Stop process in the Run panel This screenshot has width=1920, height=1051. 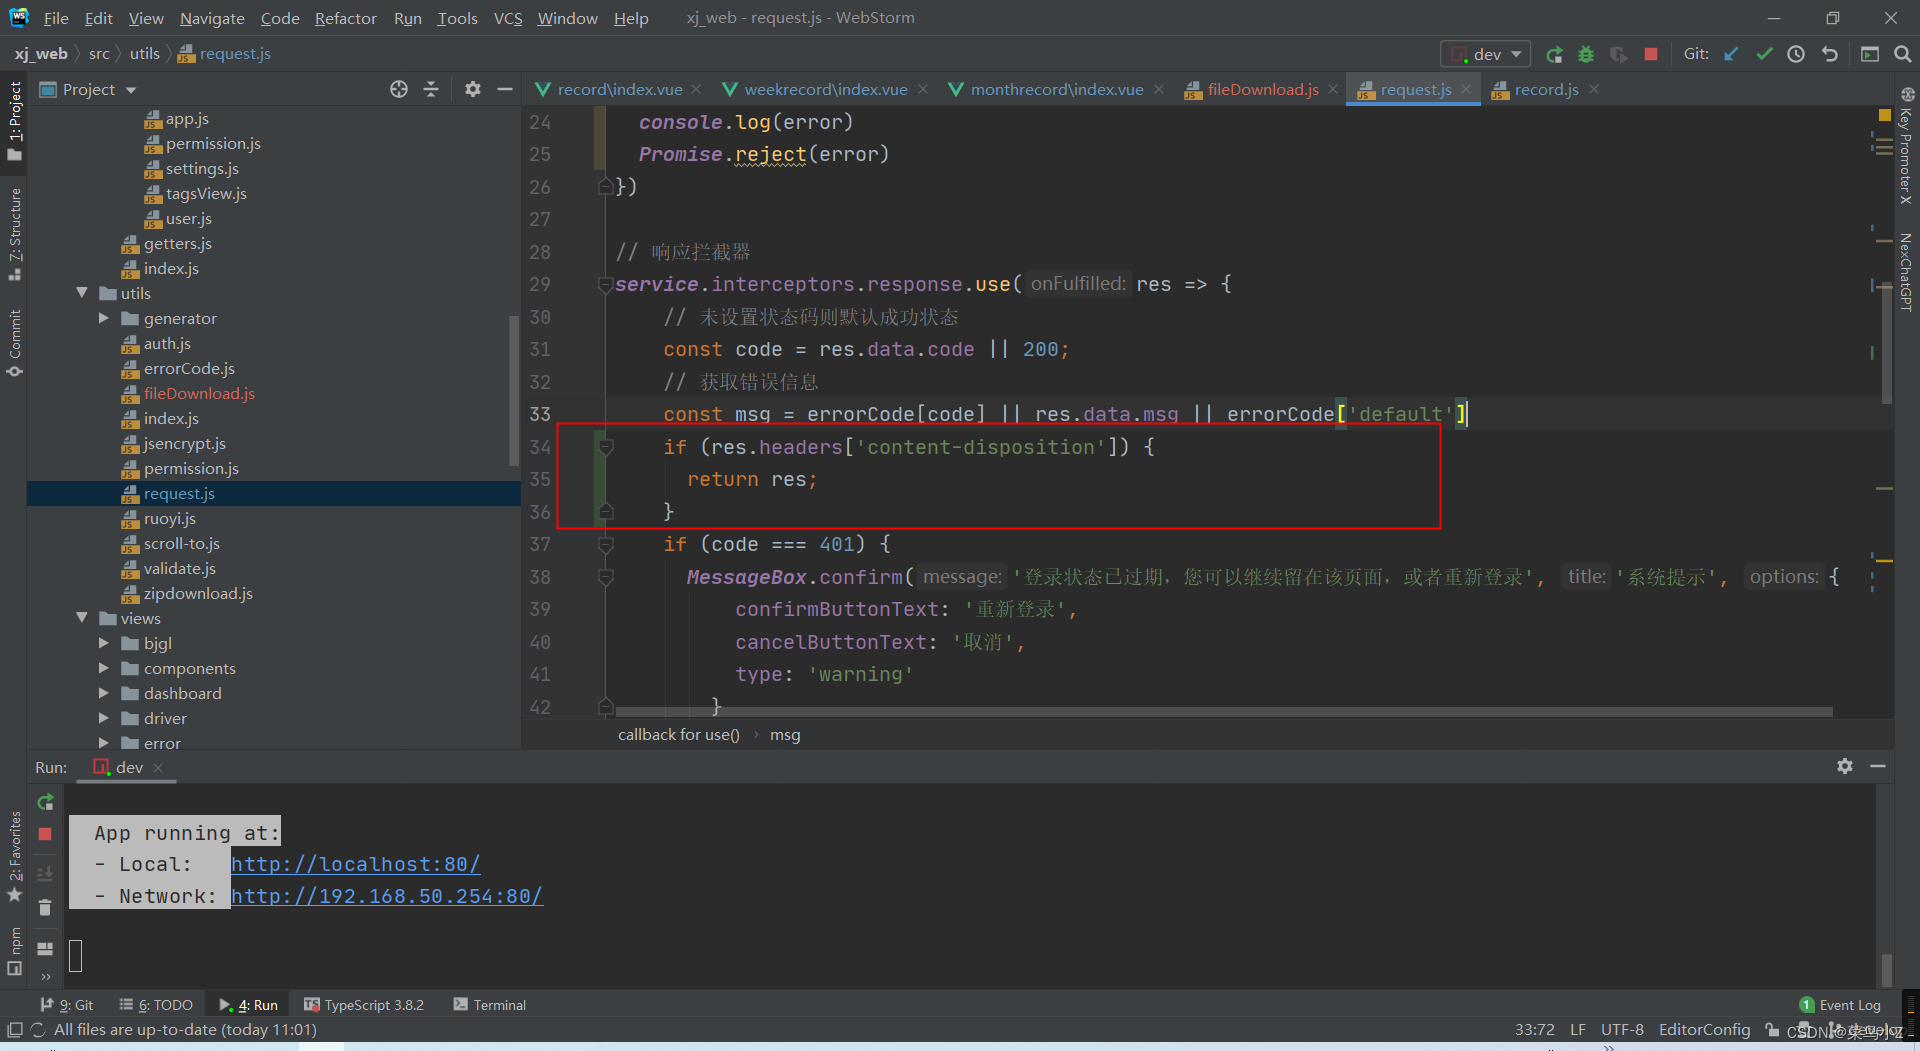[x=45, y=833]
